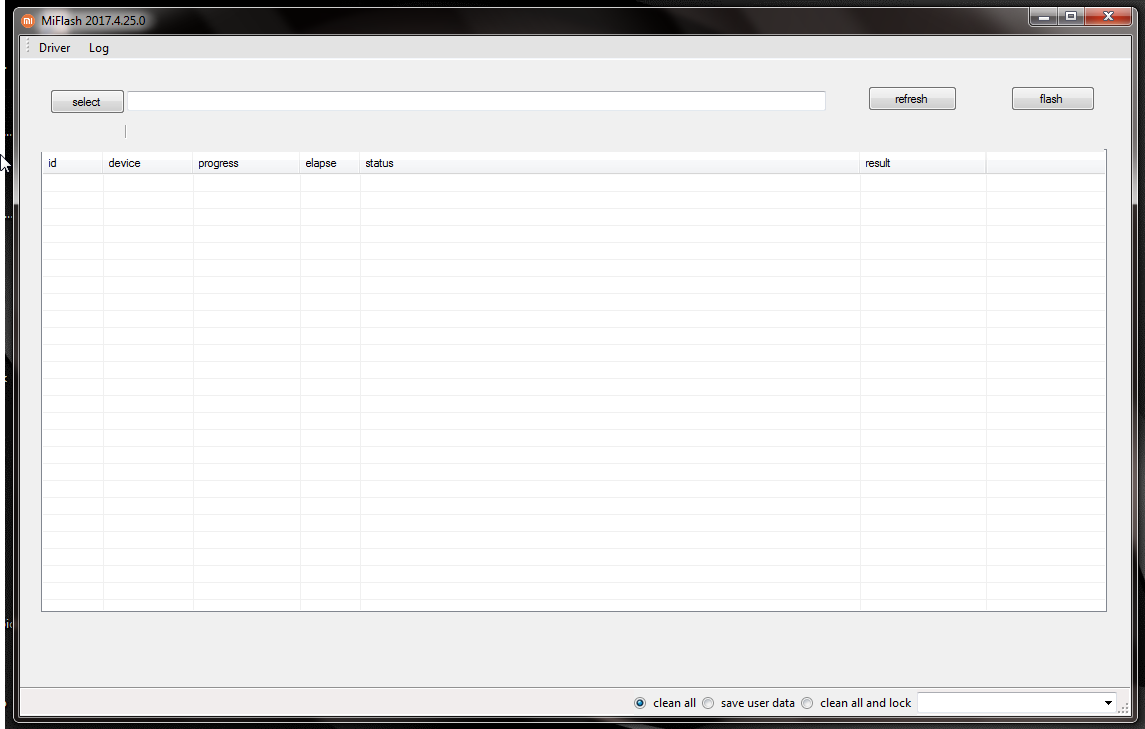
Task: Open the Driver menu
Action: (x=55, y=47)
